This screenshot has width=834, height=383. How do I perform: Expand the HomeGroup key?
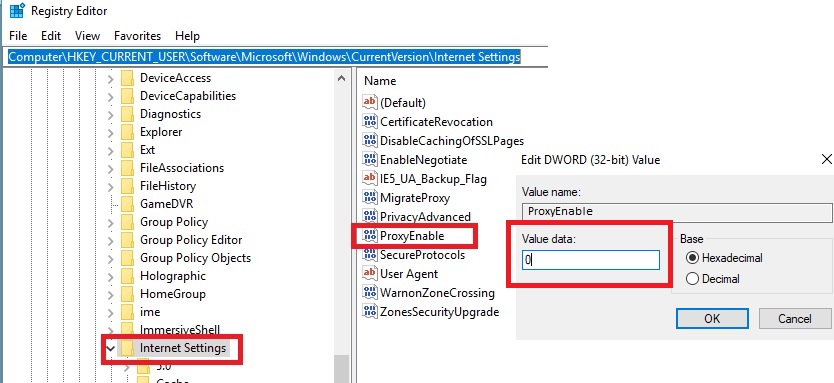[110, 294]
